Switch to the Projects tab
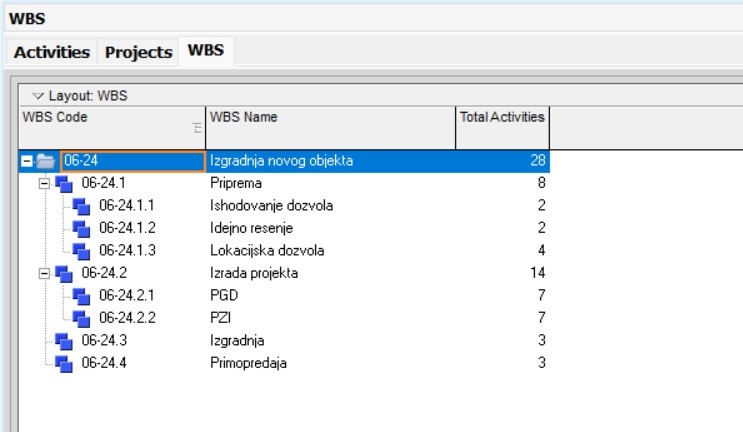The image size is (743, 432). (138, 52)
